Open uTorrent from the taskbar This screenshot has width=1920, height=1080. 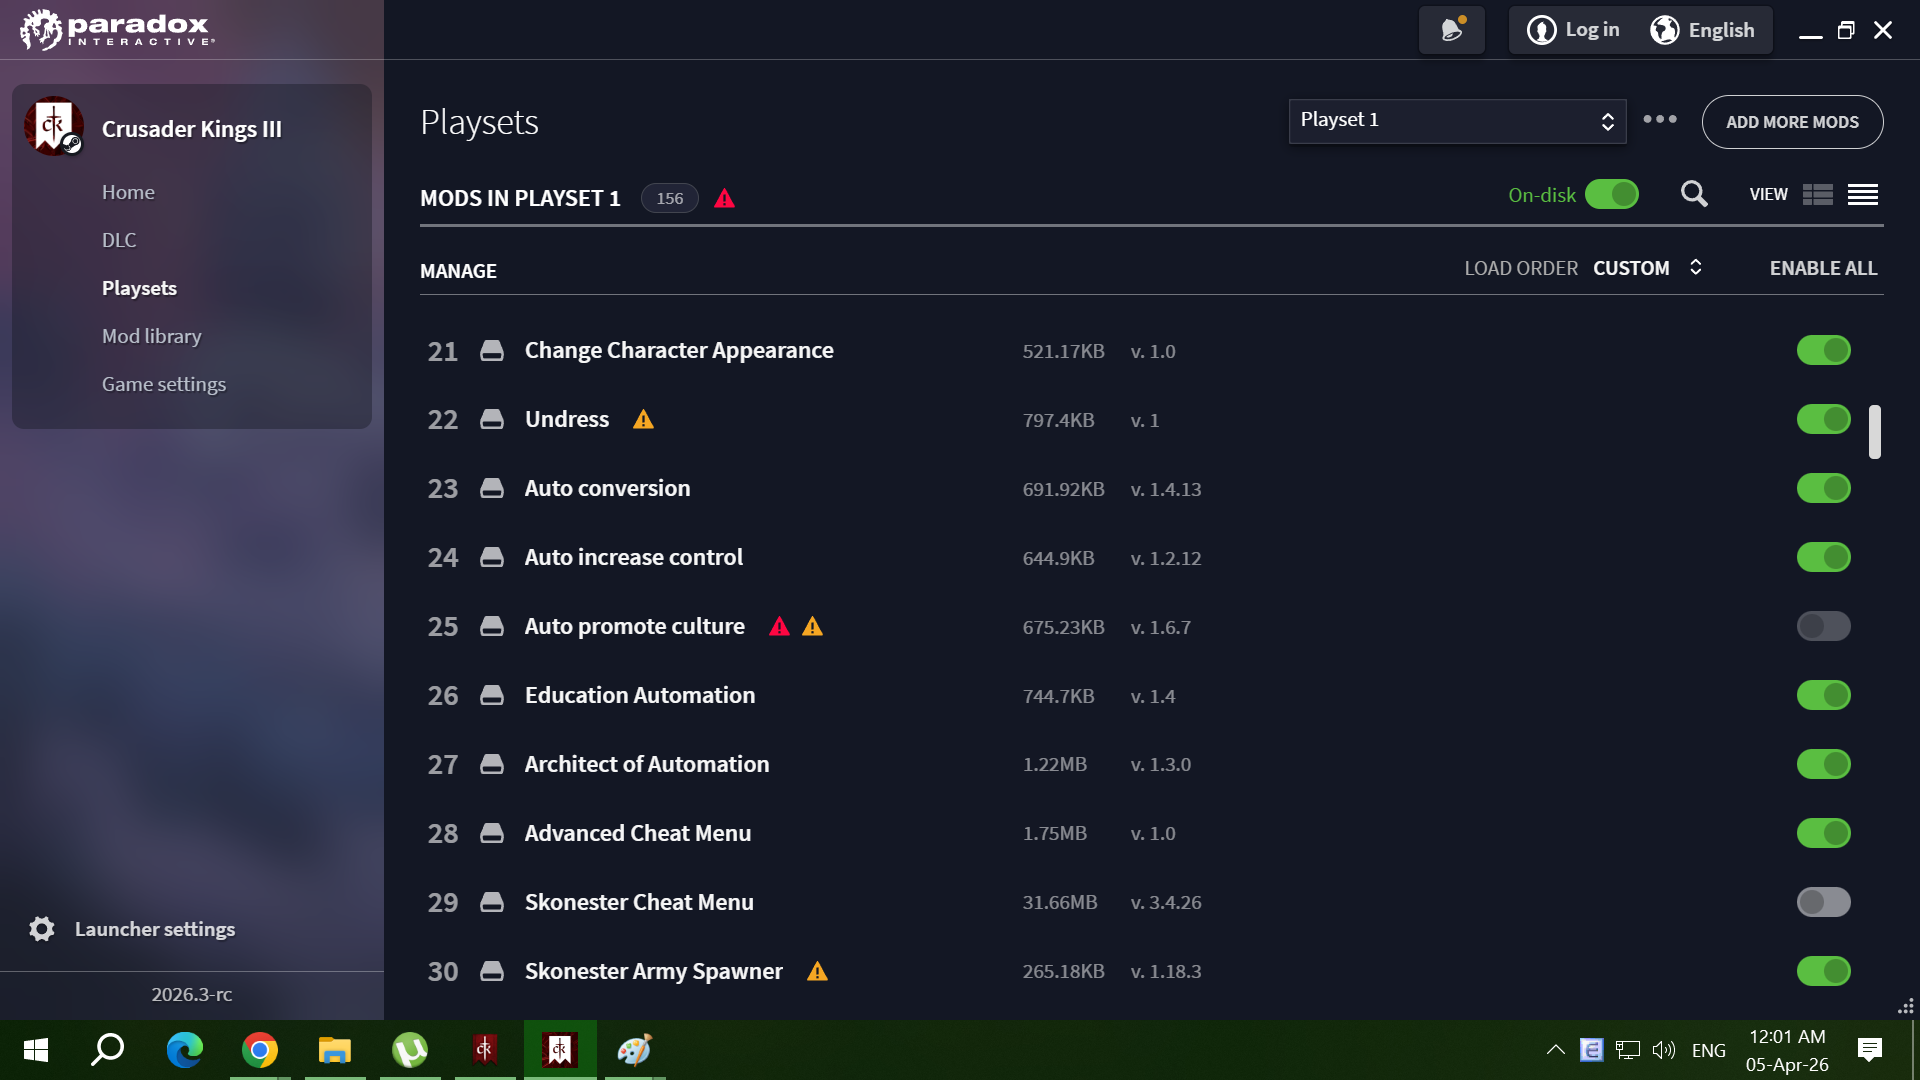click(410, 1050)
